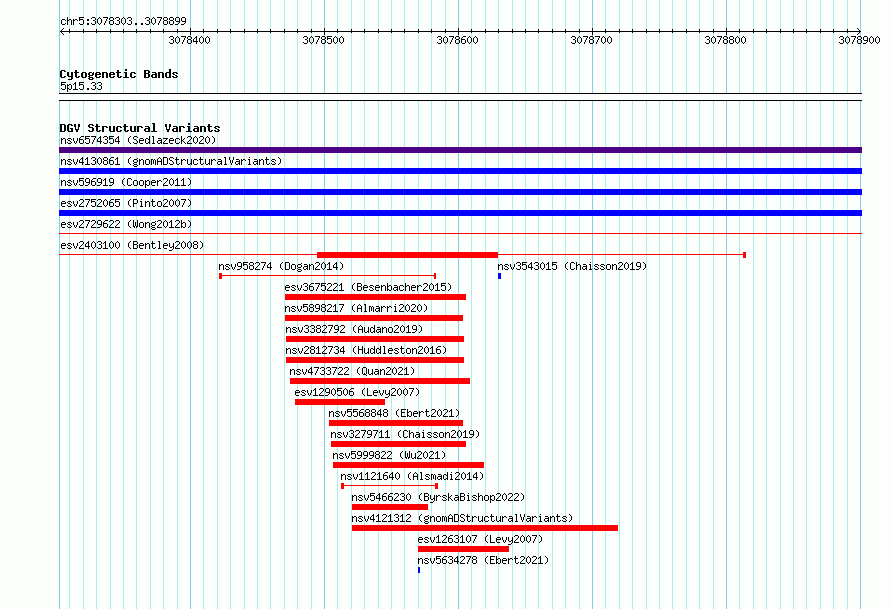Click the red bar under nsv3382792
The image size is (890, 609).
[375, 339]
